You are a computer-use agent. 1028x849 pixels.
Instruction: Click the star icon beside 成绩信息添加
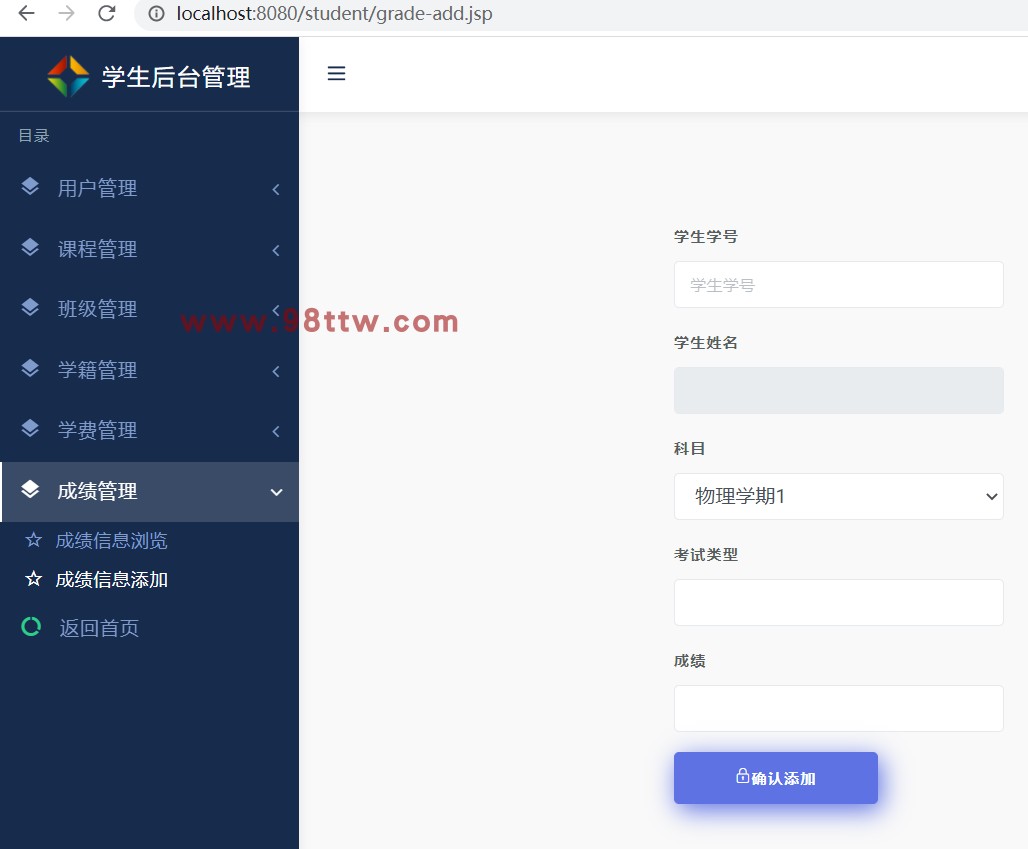pos(33,579)
